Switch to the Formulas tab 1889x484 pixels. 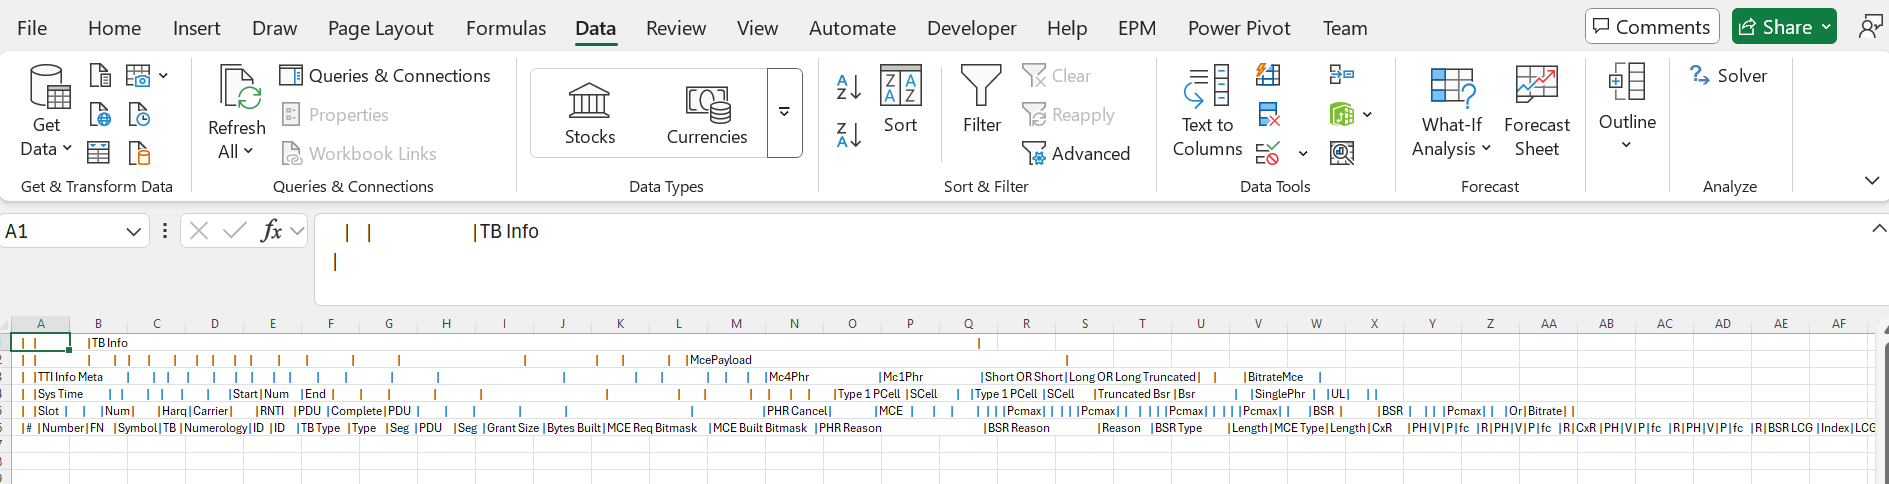tap(506, 28)
